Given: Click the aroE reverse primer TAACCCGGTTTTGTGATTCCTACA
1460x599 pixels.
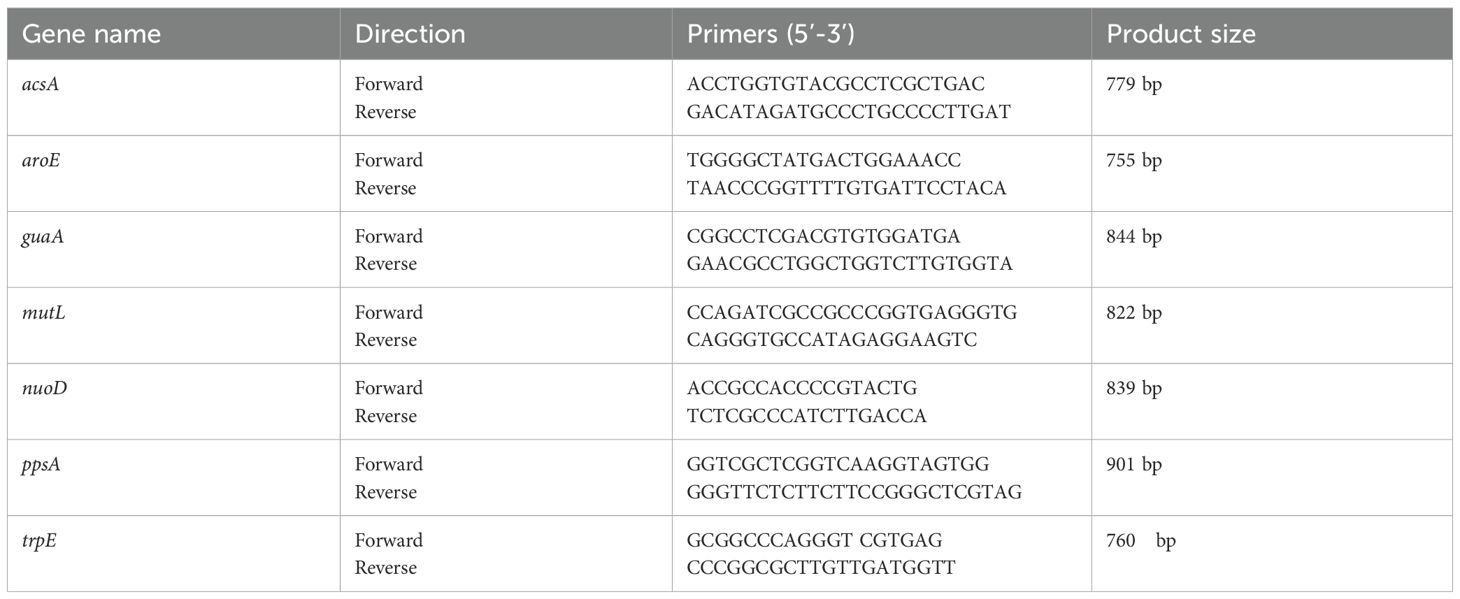Looking at the screenshot, I should pos(846,188).
